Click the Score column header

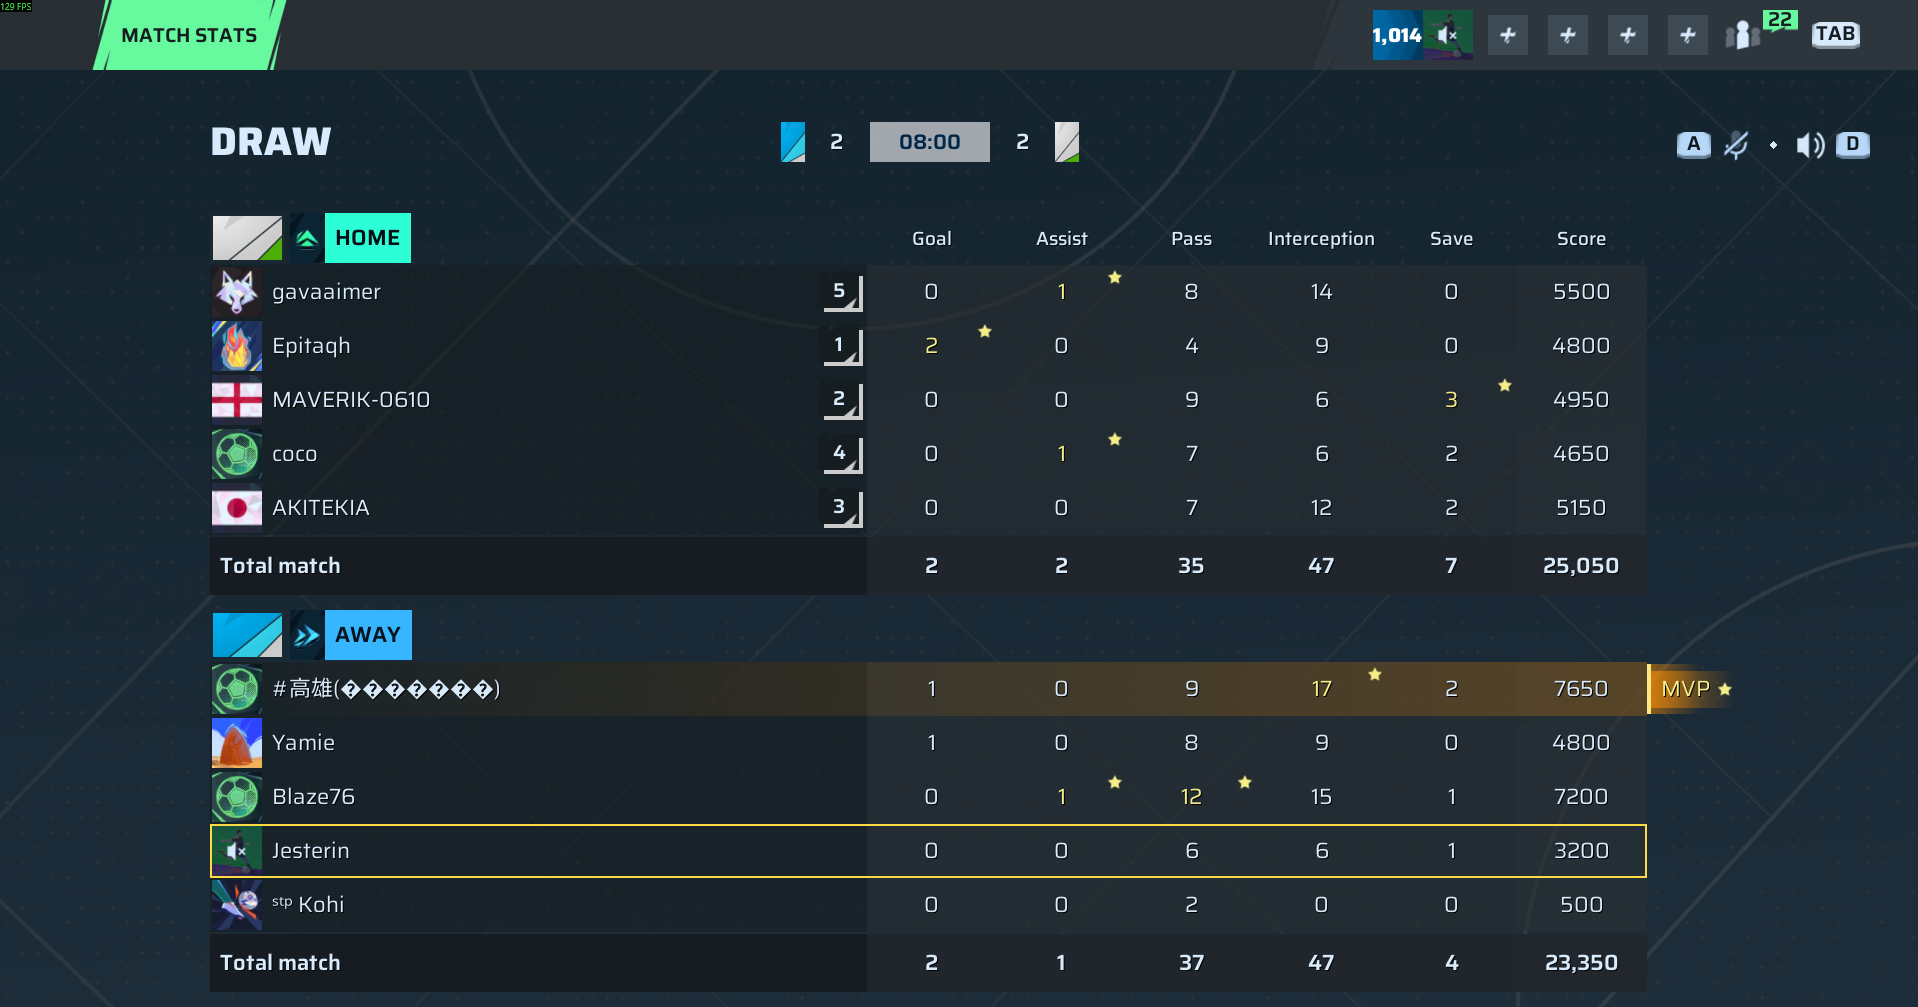[x=1581, y=239]
